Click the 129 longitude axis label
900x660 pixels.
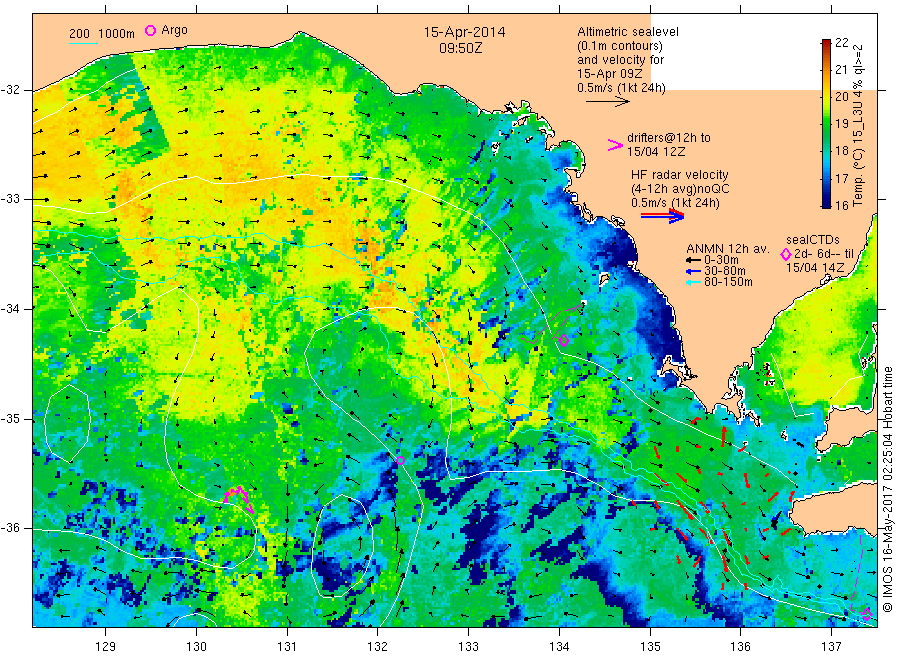[x=106, y=647]
